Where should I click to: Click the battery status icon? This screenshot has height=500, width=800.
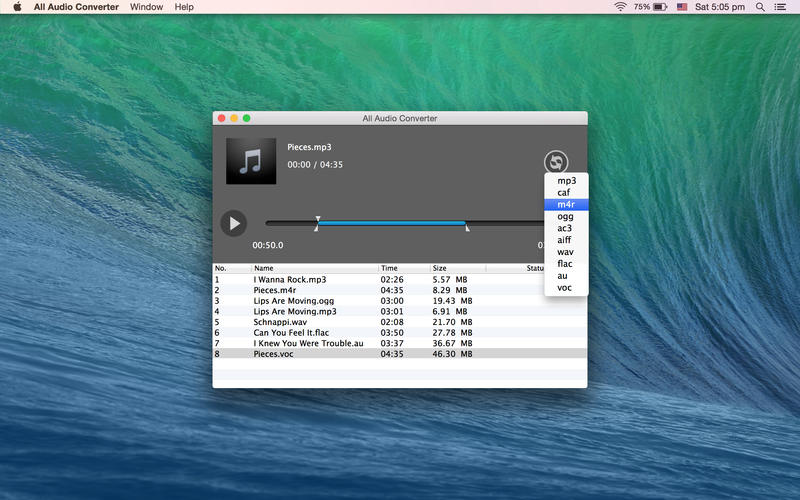[660, 7]
